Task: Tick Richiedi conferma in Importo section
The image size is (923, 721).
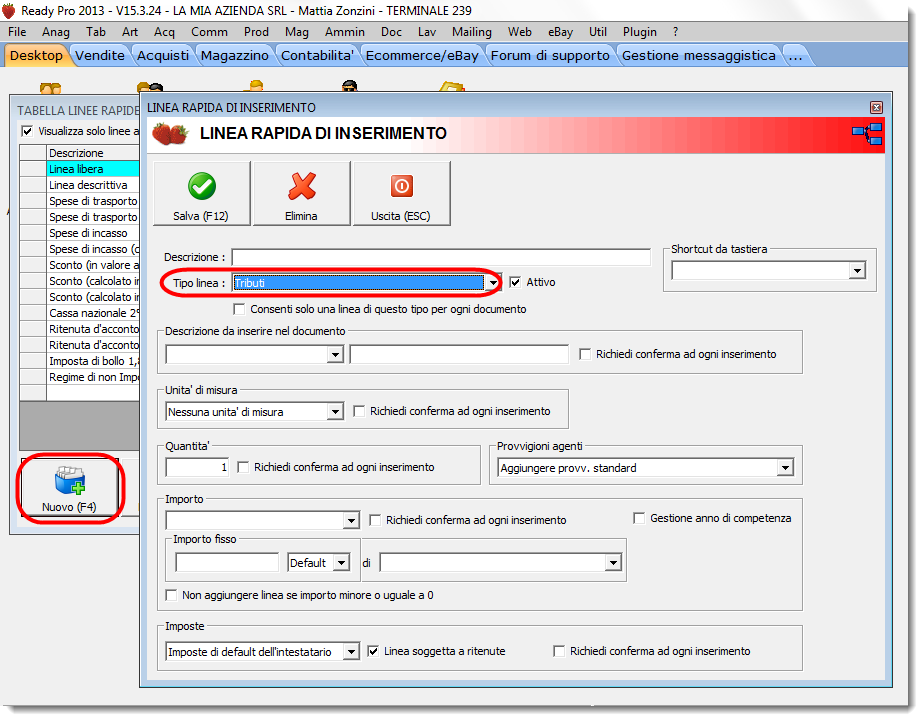Action: [375, 520]
